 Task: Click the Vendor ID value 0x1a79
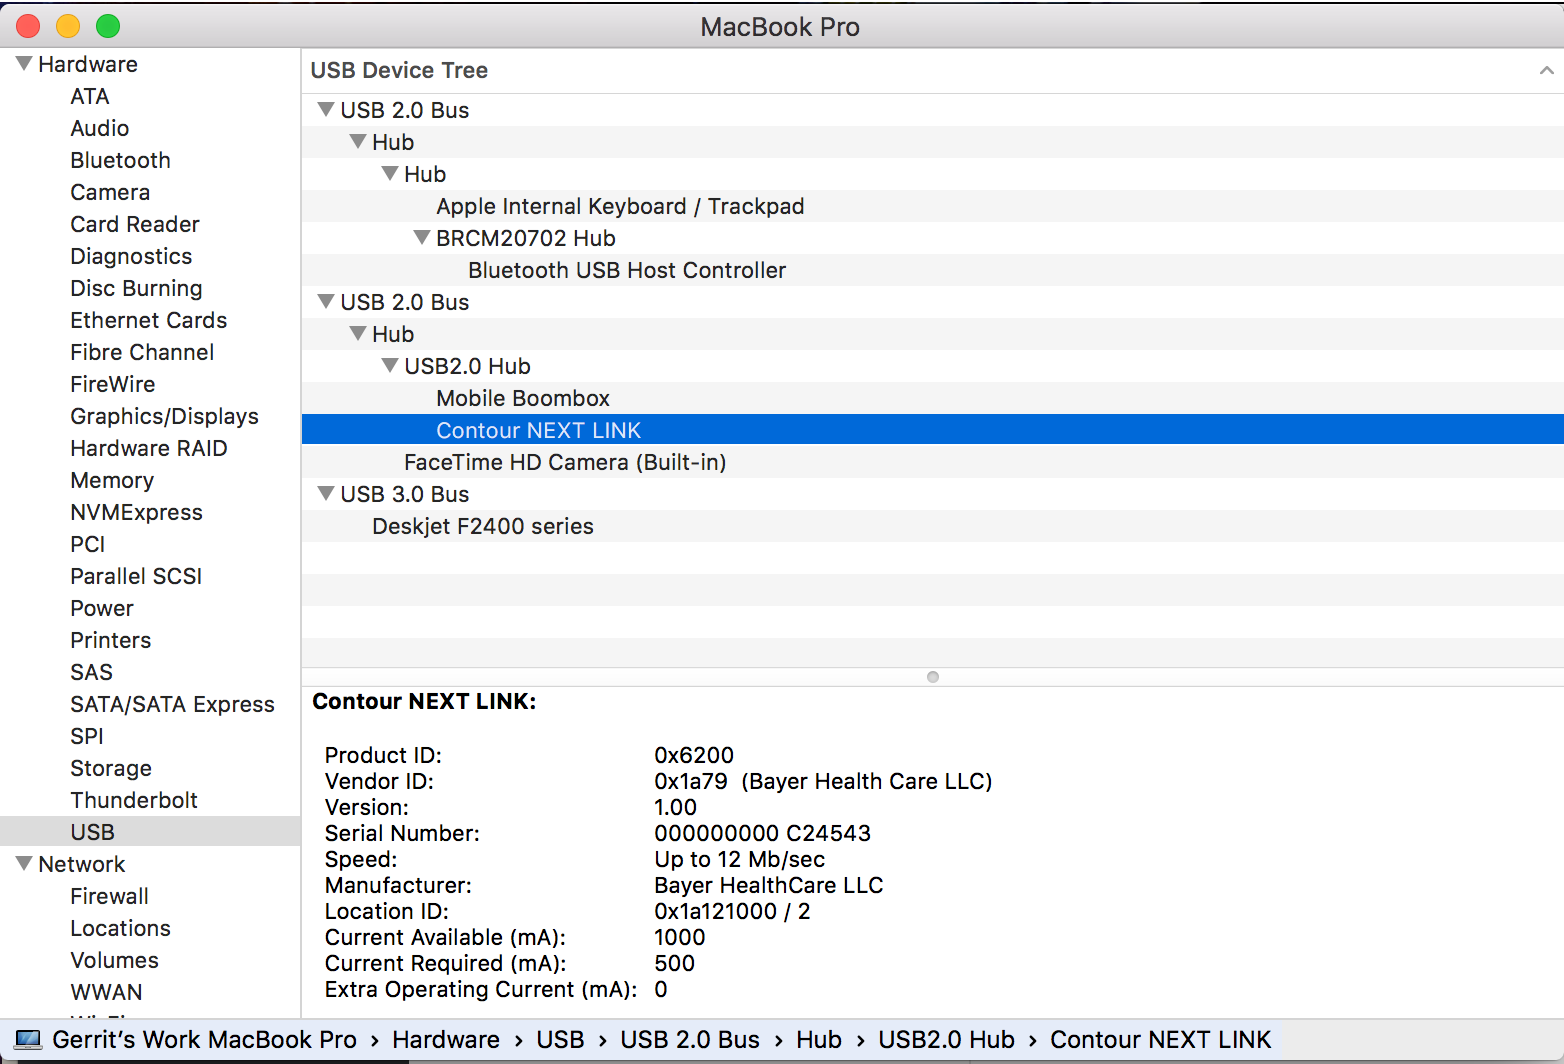pos(691,781)
